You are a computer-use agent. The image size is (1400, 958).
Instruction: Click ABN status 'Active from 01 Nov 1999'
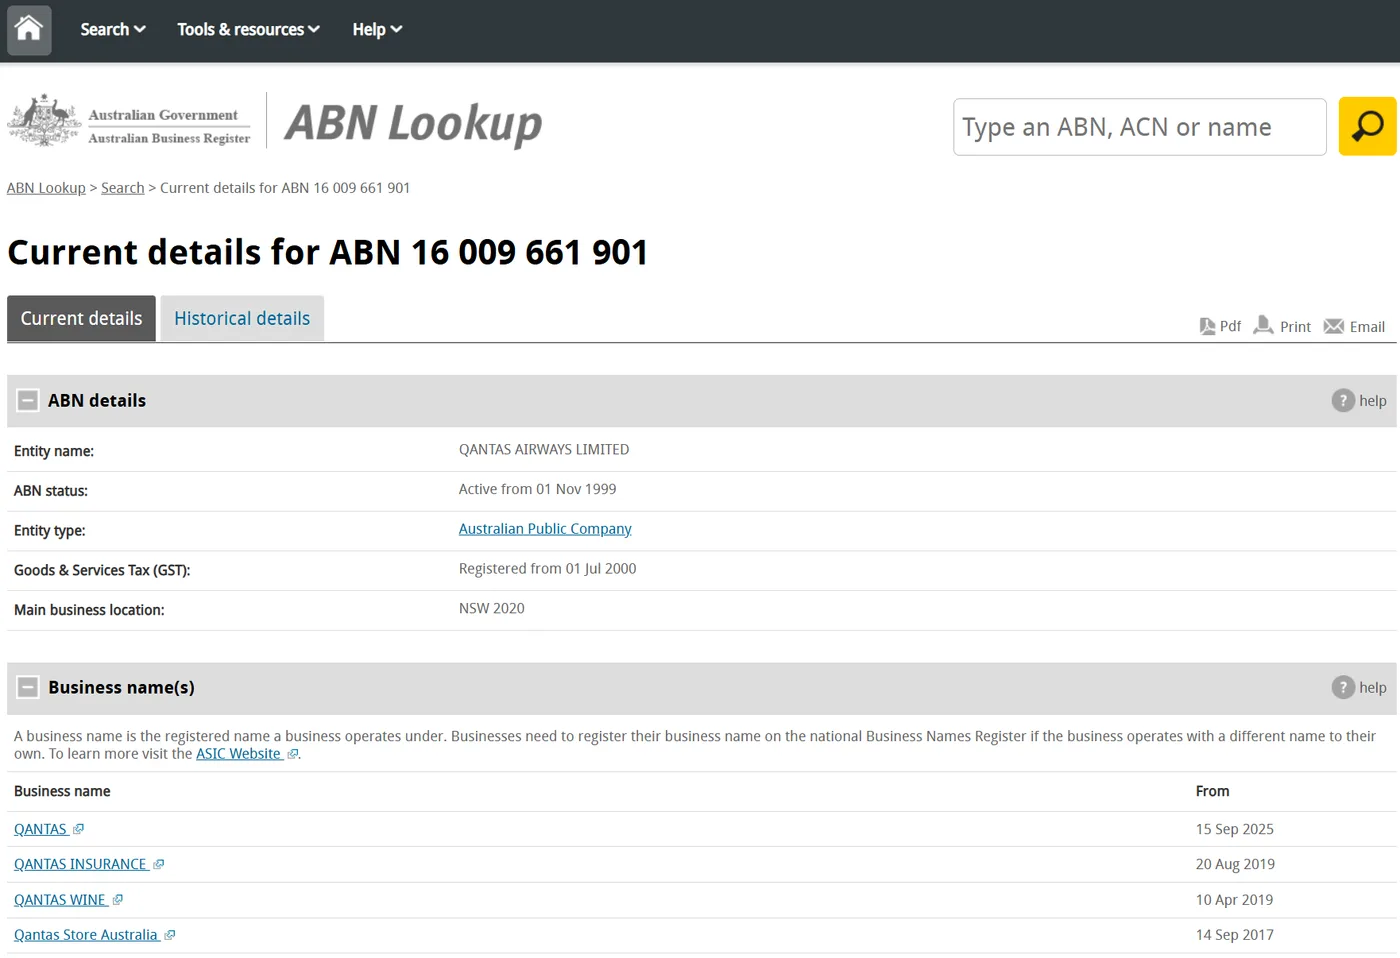tap(537, 489)
